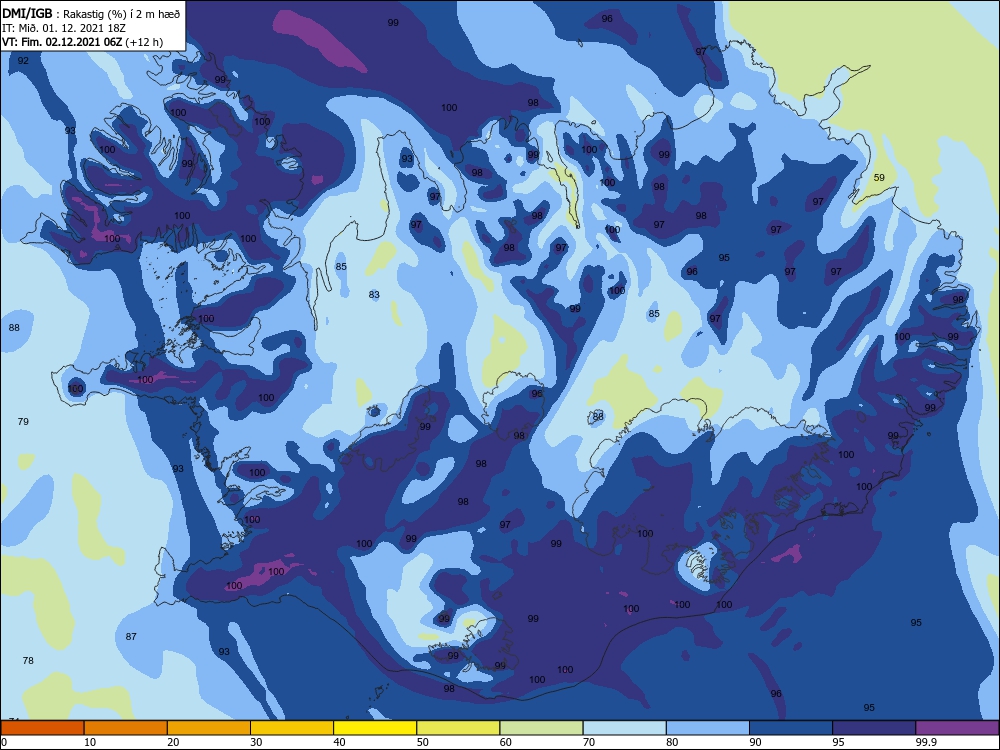
Task: Pick the 20–30 amber legend swatch
Action: (x=209, y=728)
